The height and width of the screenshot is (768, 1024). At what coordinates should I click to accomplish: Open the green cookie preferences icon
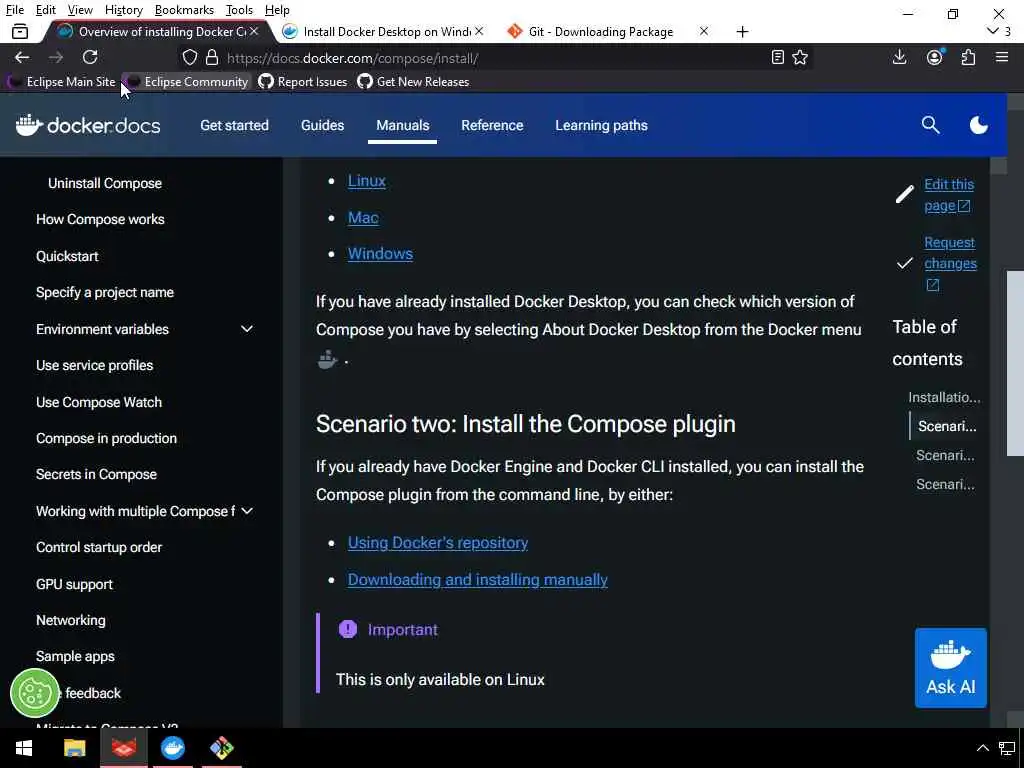(x=35, y=693)
